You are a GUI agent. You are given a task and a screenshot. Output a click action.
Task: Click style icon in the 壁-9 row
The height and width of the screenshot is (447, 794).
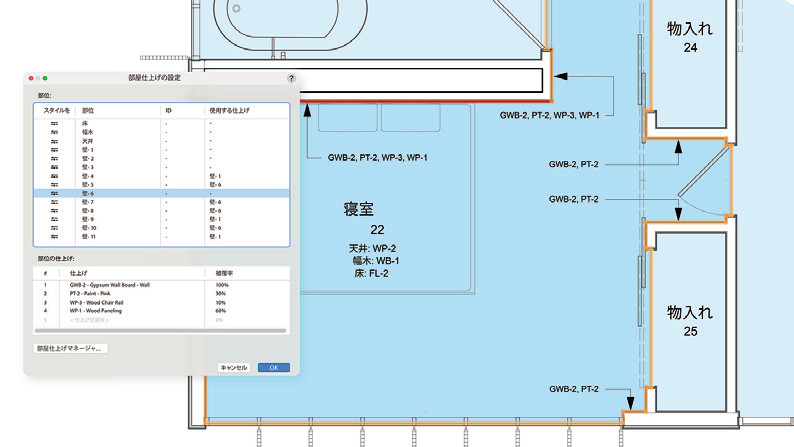[x=54, y=219]
